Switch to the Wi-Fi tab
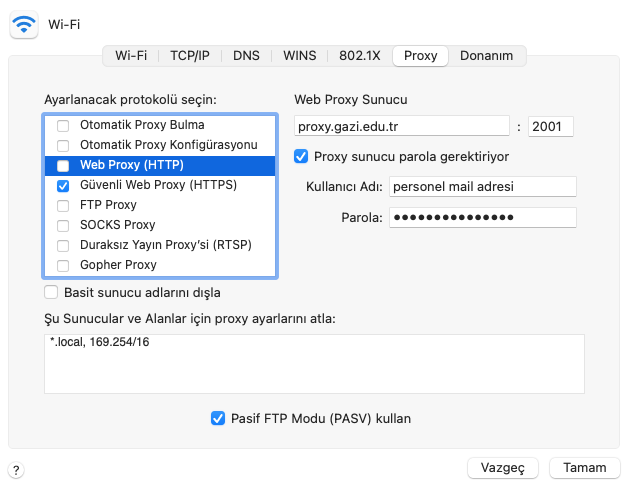 click(x=131, y=55)
